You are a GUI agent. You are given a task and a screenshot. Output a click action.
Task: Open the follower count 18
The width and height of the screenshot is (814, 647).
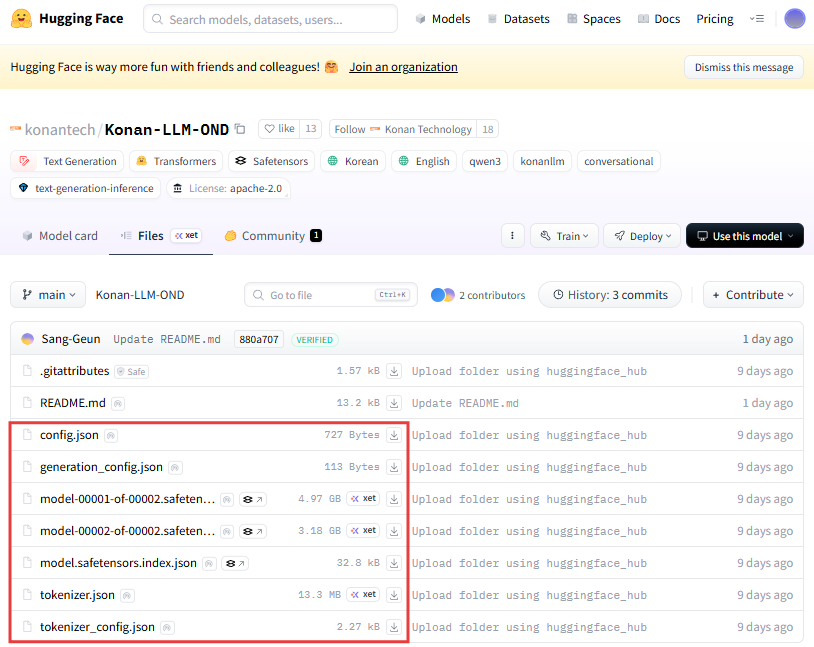(x=488, y=129)
